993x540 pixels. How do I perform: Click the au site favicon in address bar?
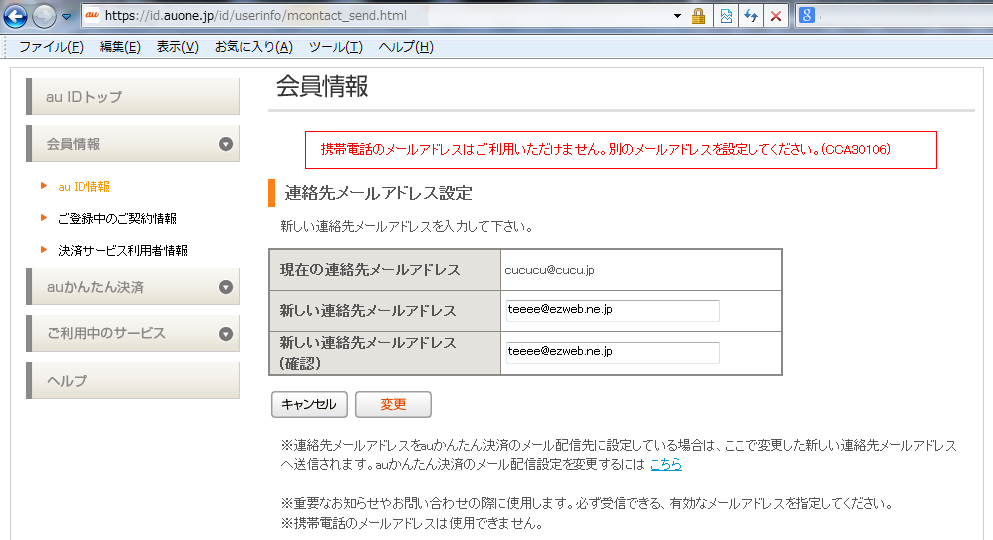point(92,15)
